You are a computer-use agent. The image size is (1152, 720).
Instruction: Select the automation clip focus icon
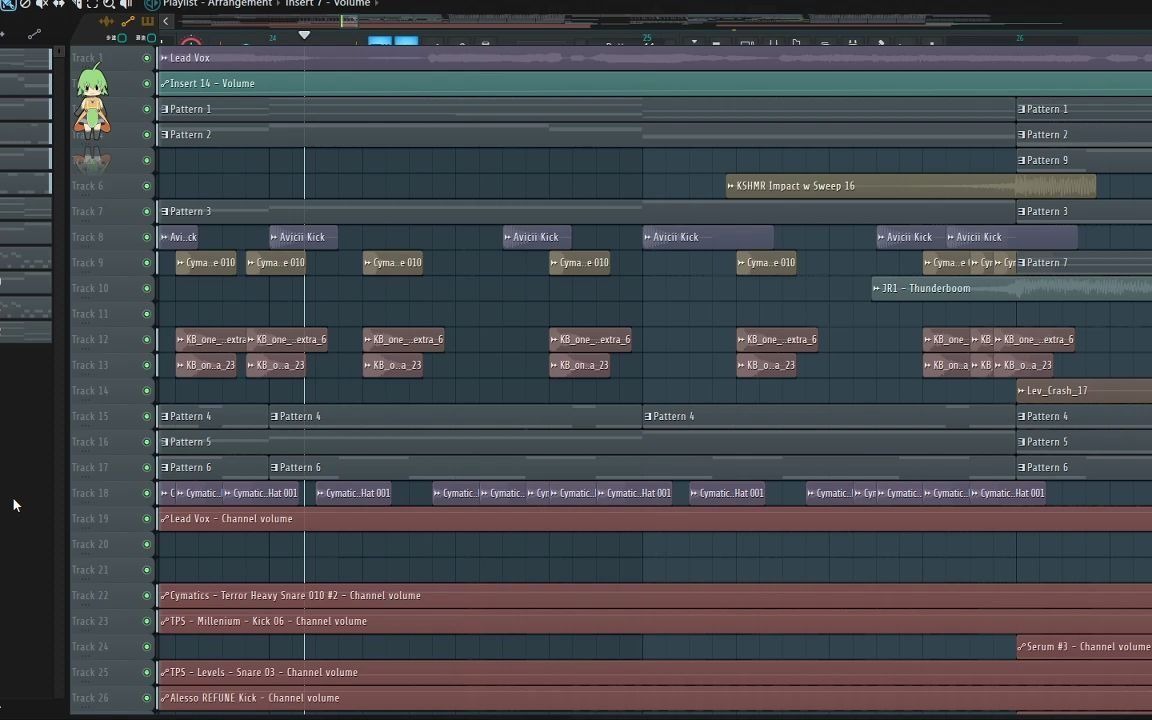(128, 21)
